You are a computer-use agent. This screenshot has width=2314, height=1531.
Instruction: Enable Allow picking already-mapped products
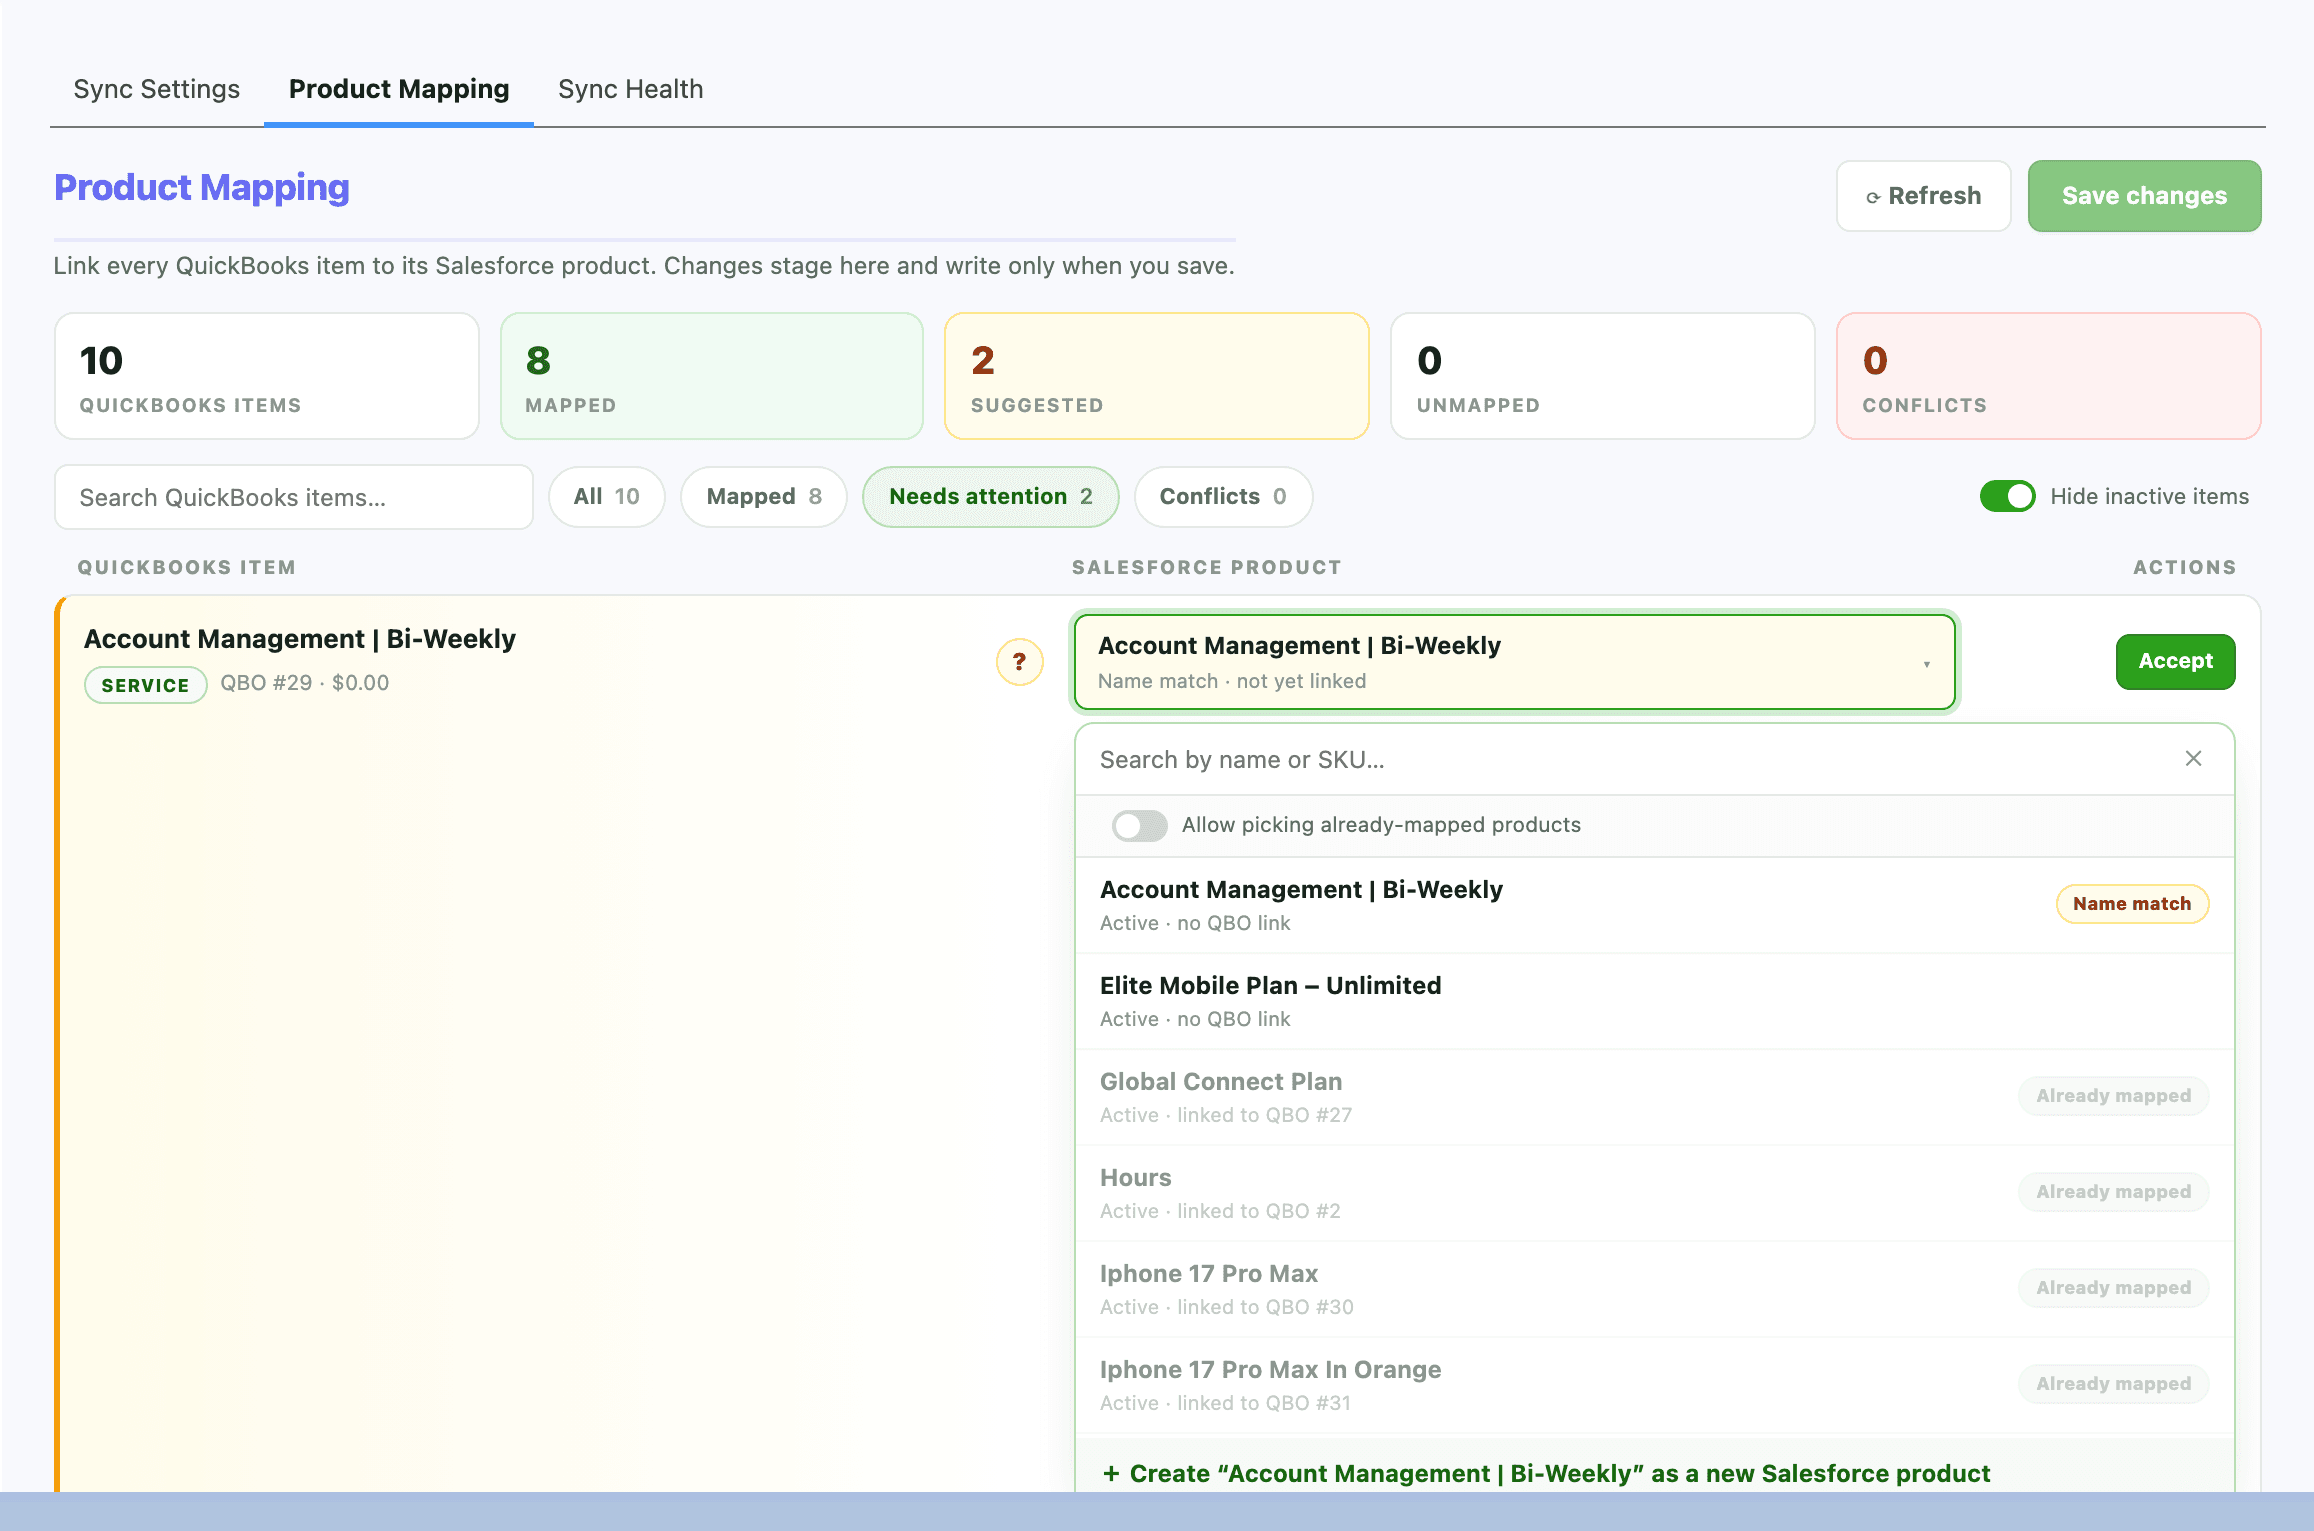pos(1139,825)
